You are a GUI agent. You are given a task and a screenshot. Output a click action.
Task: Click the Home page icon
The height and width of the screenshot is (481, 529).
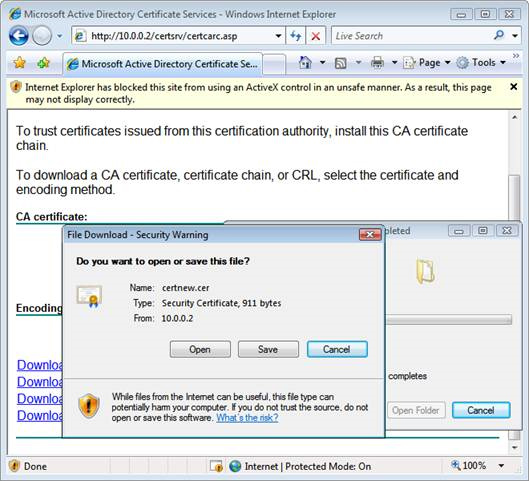click(305, 63)
